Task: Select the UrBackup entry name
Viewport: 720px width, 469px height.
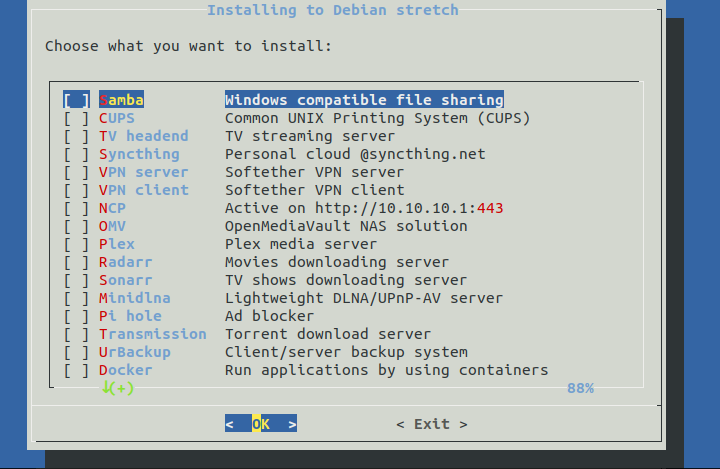Action: tap(135, 352)
